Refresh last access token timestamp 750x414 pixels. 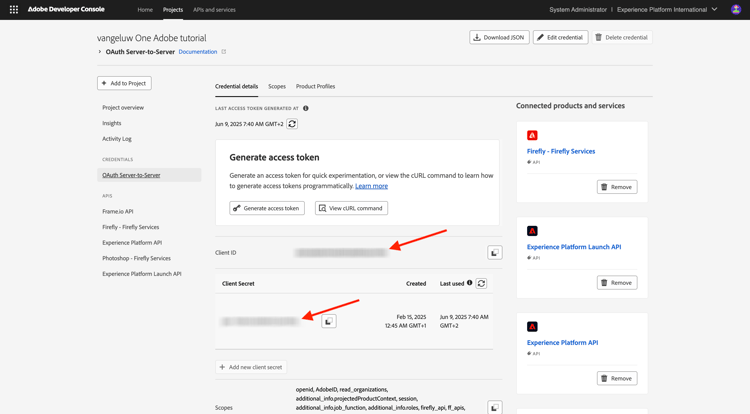tap(292, 124)
